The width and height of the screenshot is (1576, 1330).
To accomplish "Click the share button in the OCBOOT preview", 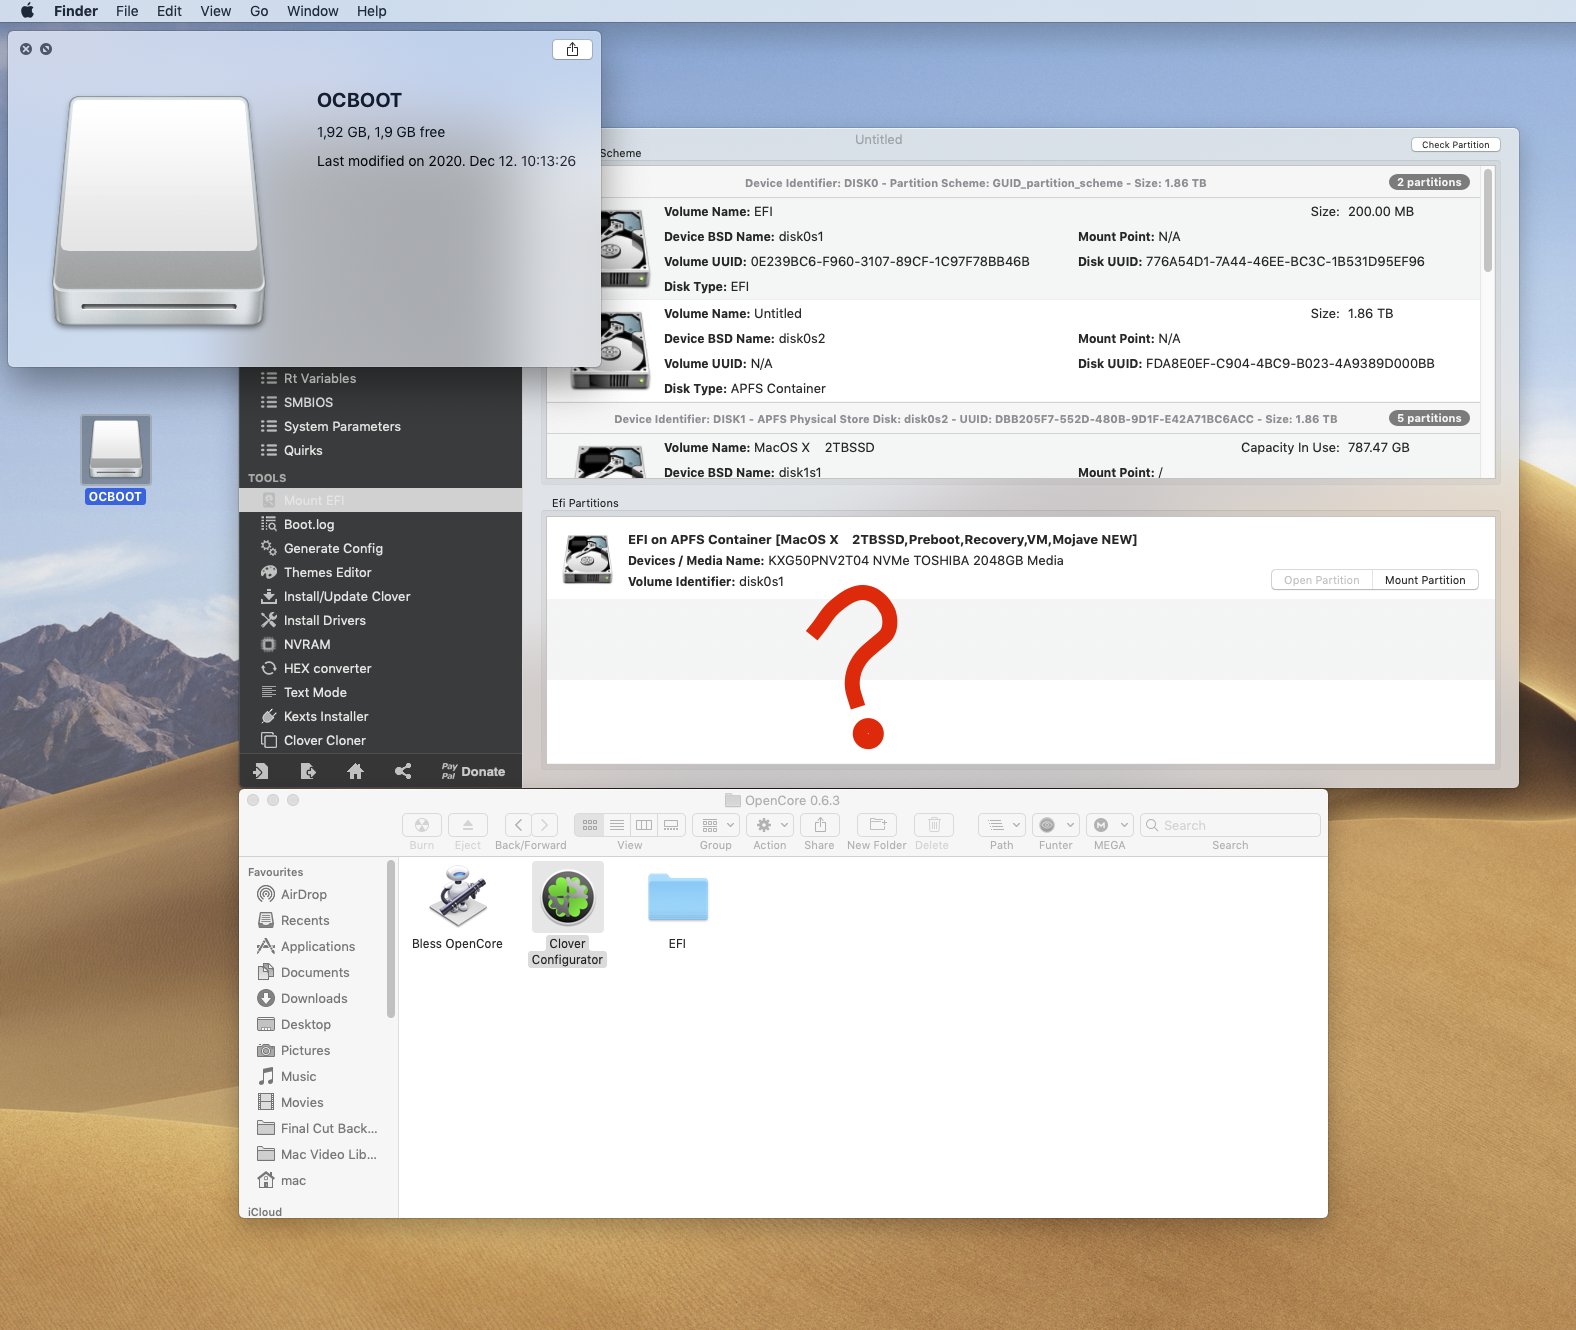I will 572,49.
